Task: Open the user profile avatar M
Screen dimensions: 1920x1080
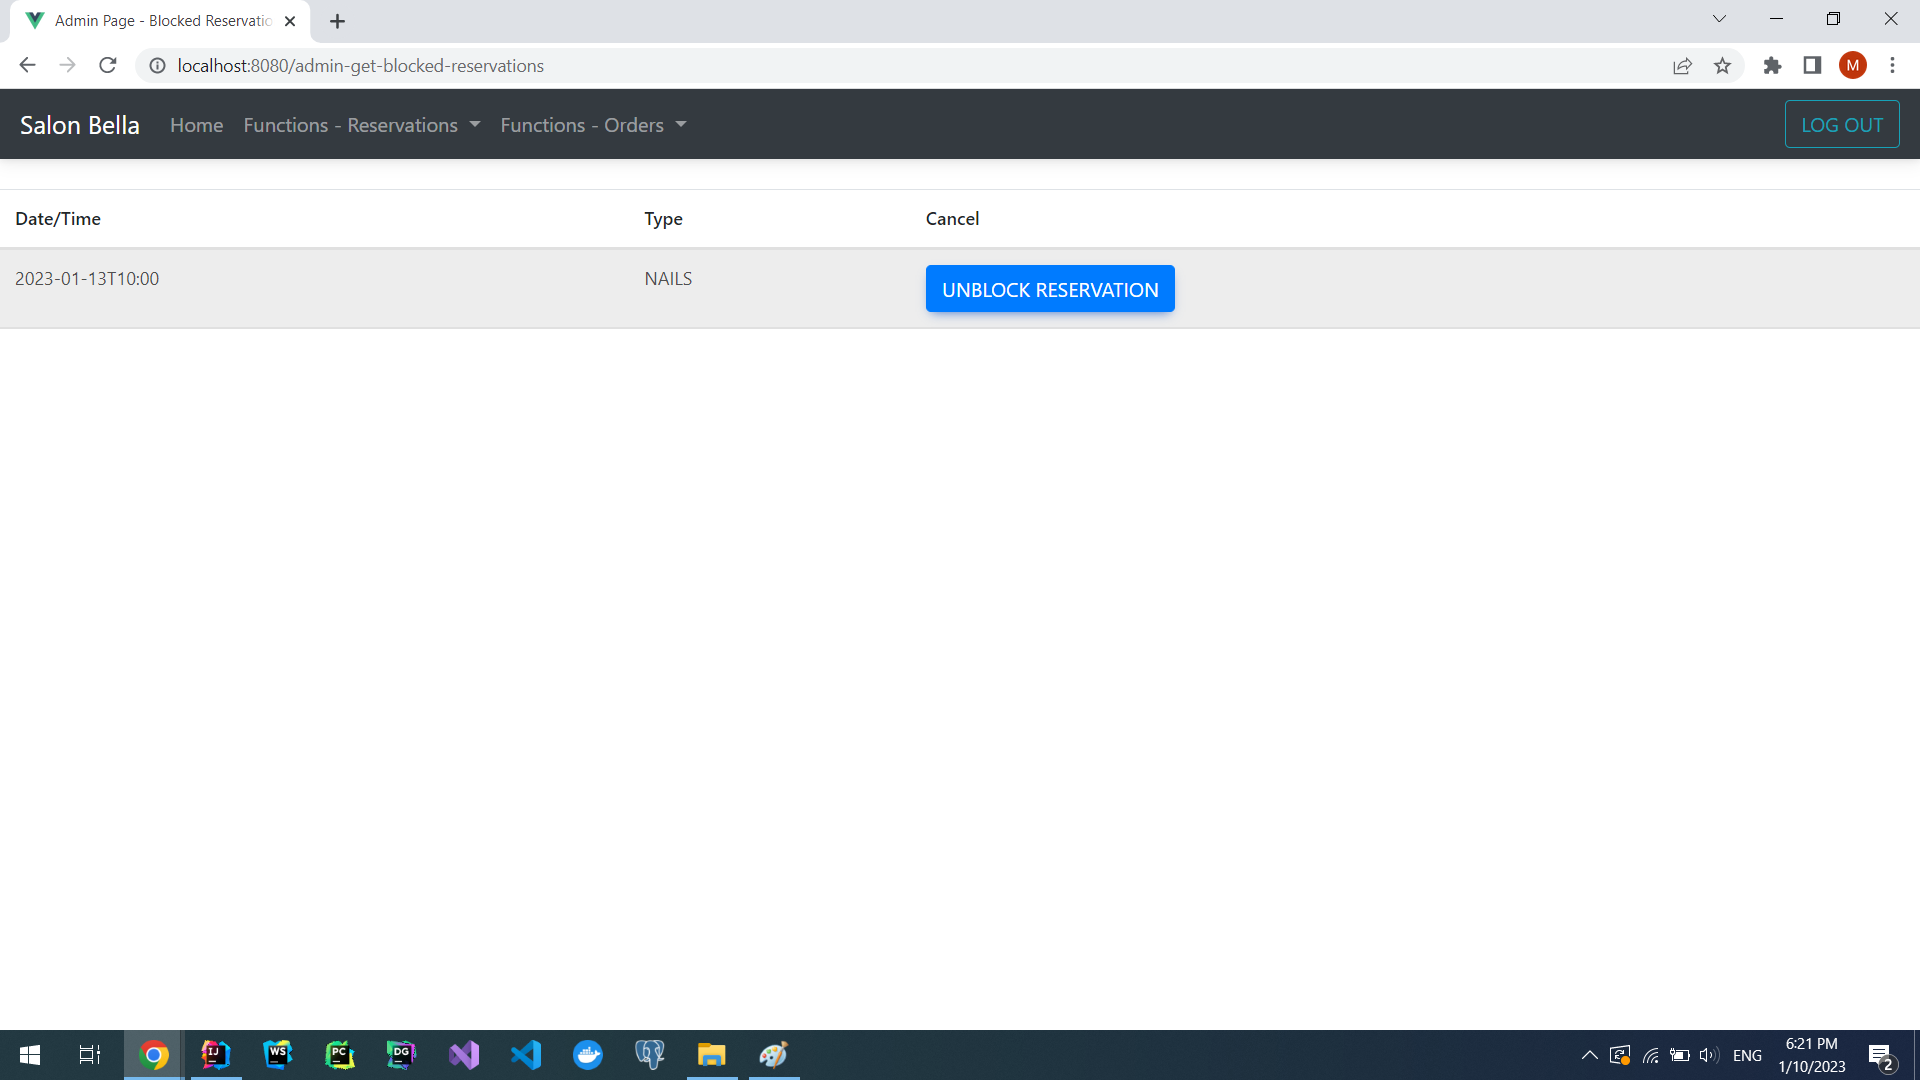Action: 1852,66
